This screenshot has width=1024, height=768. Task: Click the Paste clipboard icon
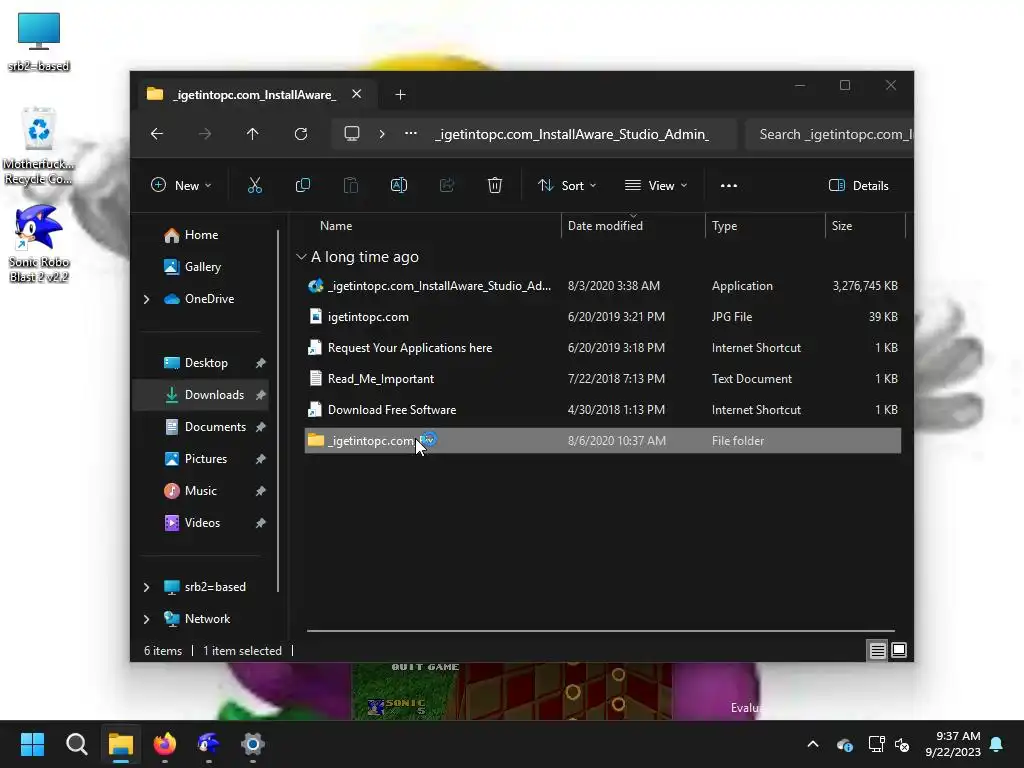351,185
